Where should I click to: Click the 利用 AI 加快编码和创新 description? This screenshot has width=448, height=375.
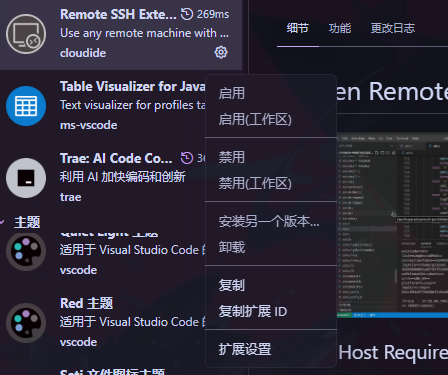click(x=122, y=177)
